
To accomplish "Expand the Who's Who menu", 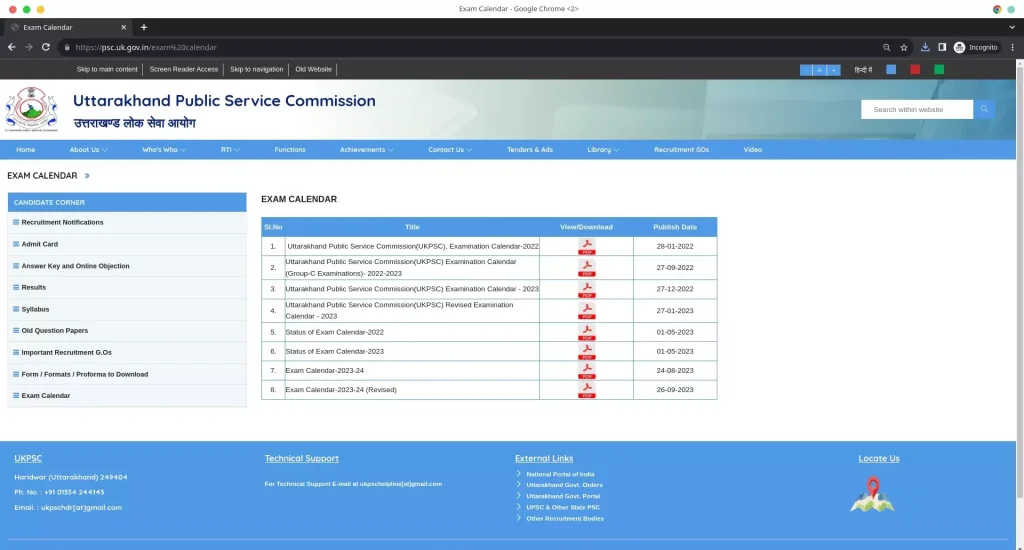I will tap(164, 150).
